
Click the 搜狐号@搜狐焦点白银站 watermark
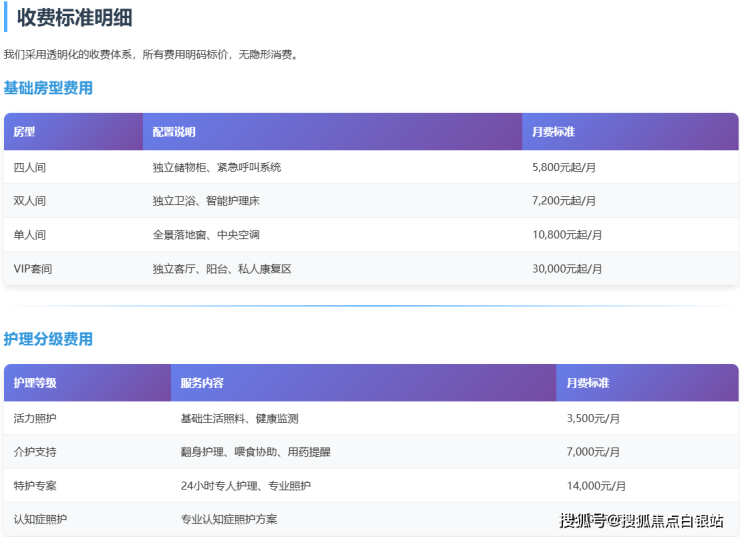tap(640, 520)
